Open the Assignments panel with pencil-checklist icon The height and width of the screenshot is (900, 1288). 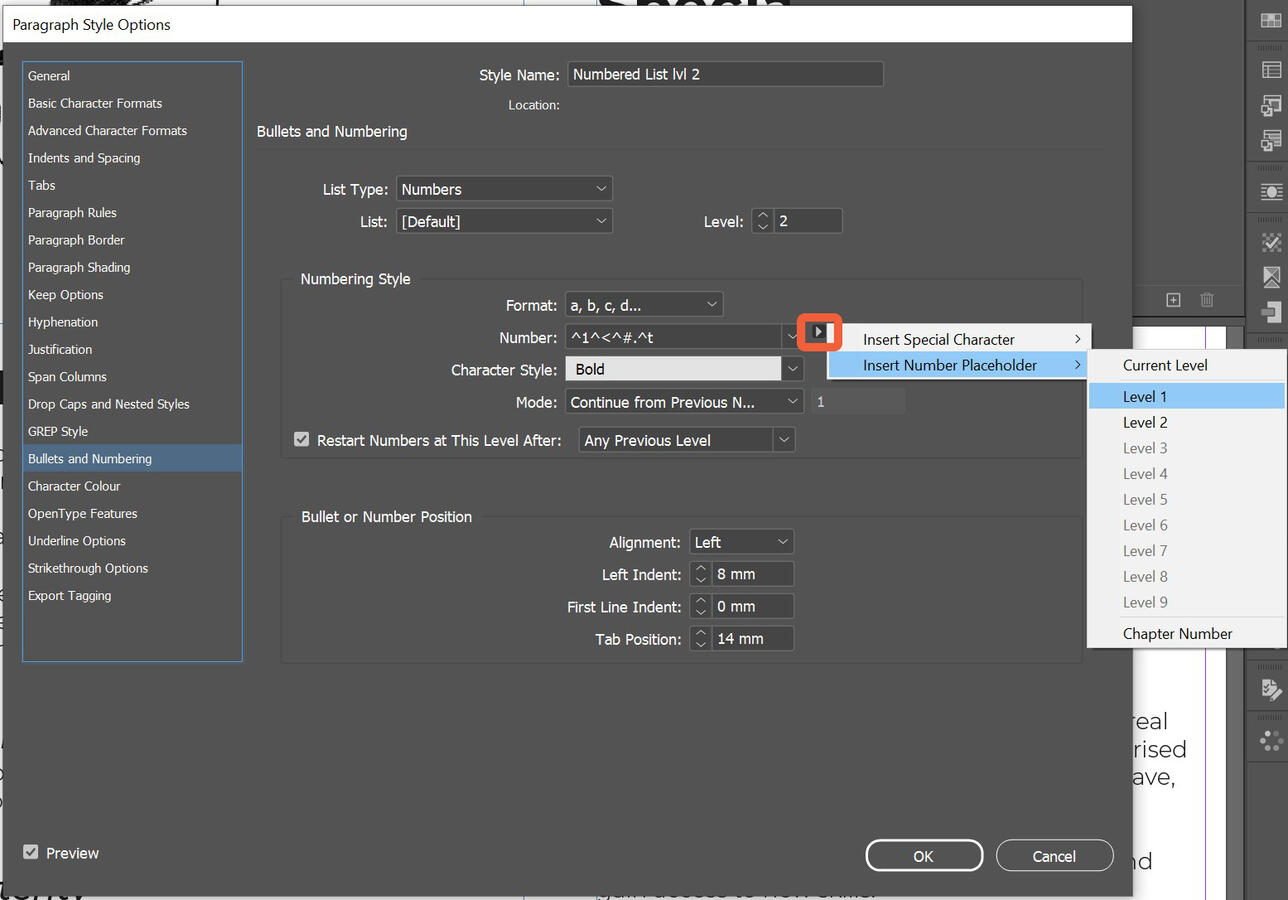coord(1270,687)
